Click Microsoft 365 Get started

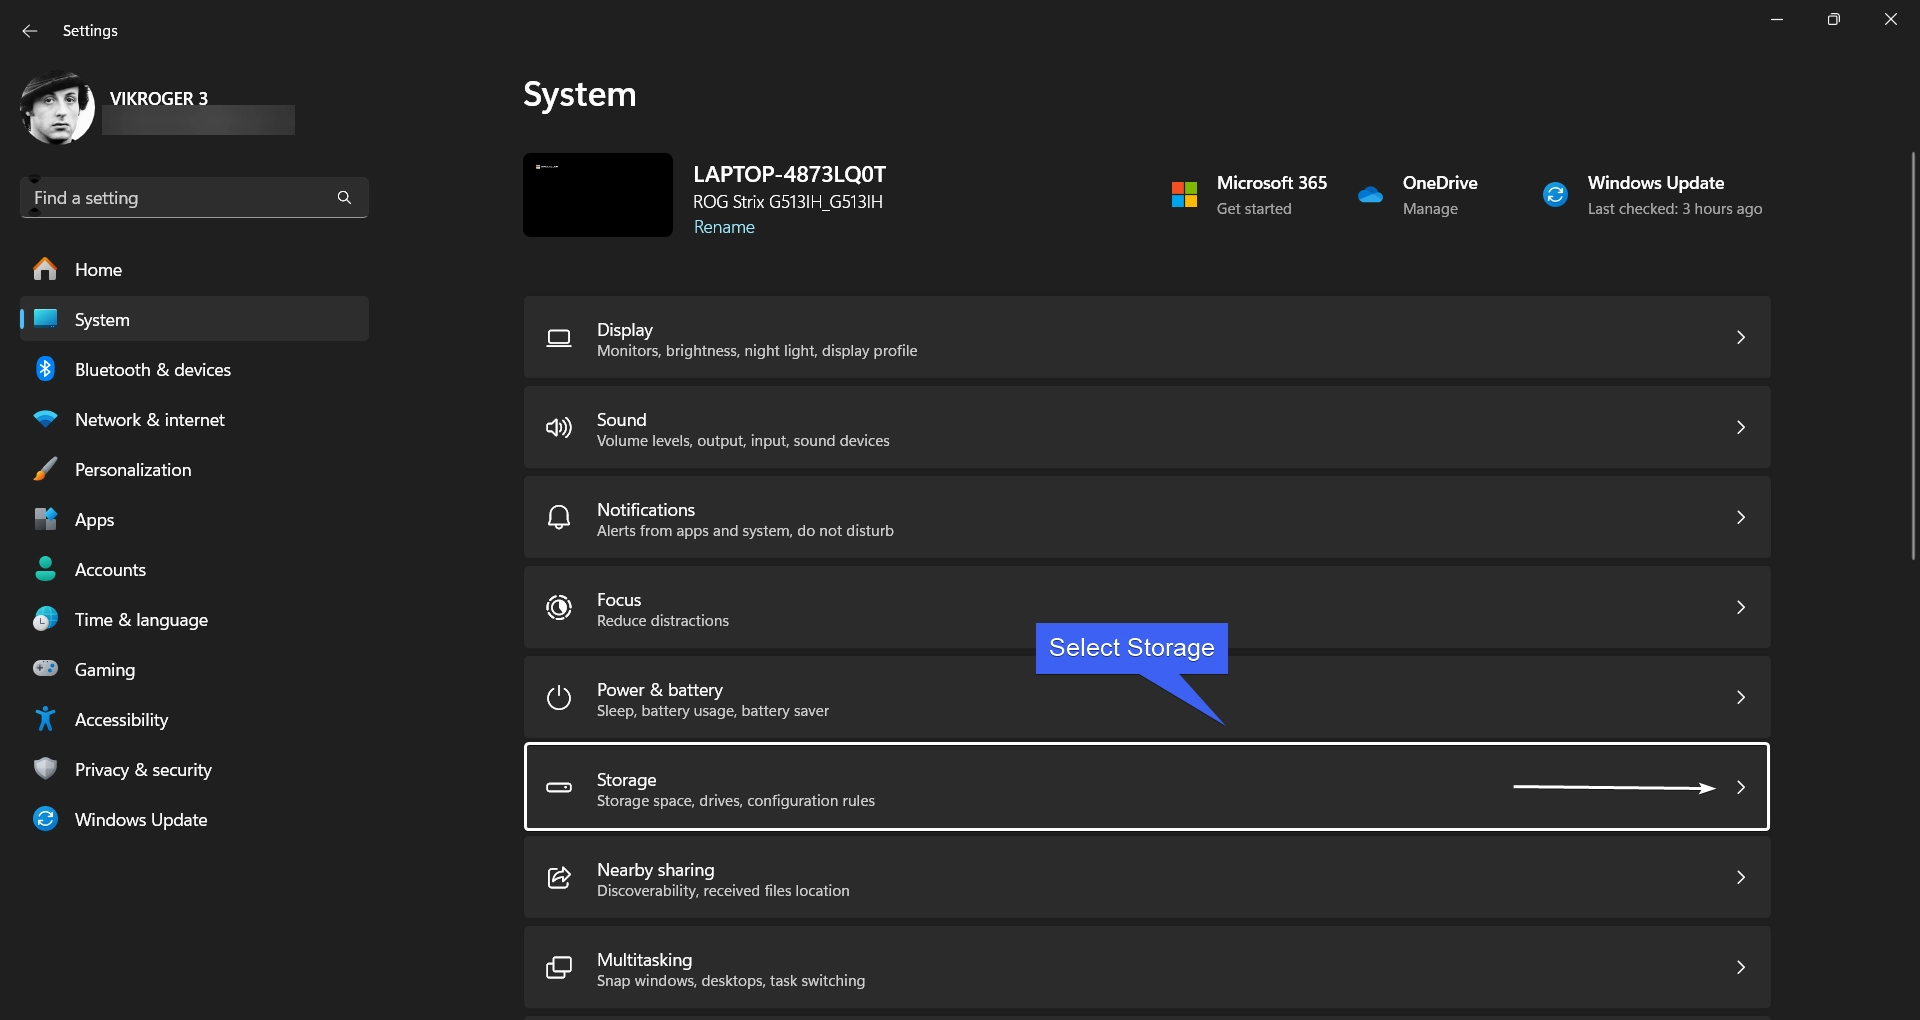pos(1254,208)
